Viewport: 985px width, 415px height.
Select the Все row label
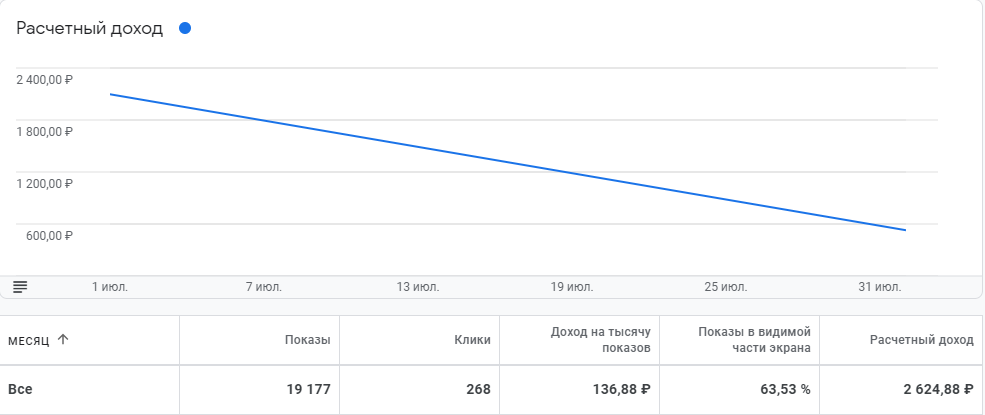(x=20, y=389)
